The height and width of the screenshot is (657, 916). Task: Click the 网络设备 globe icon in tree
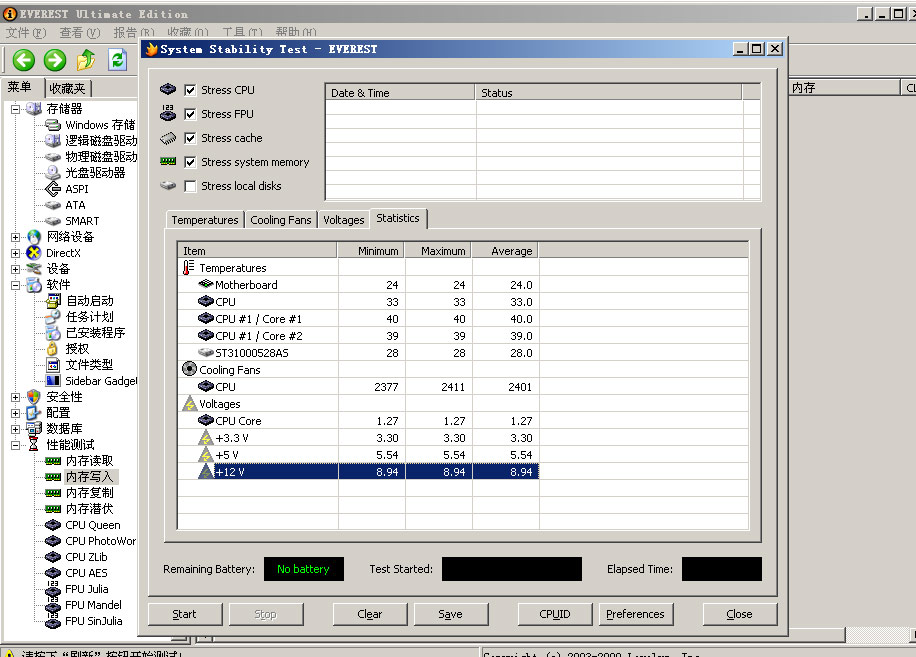point(34,237)
